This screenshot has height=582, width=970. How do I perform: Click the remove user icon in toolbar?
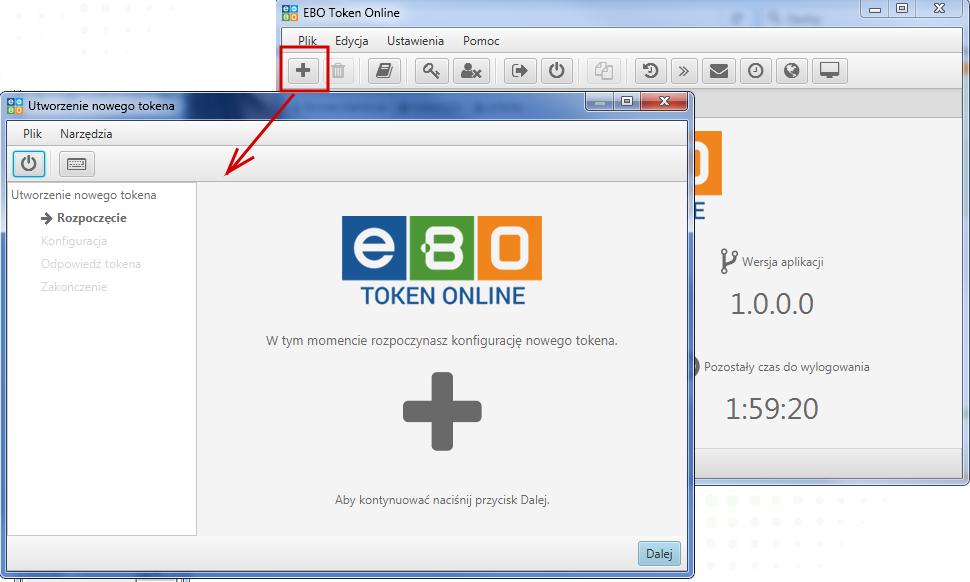click(x=471, y=71)
